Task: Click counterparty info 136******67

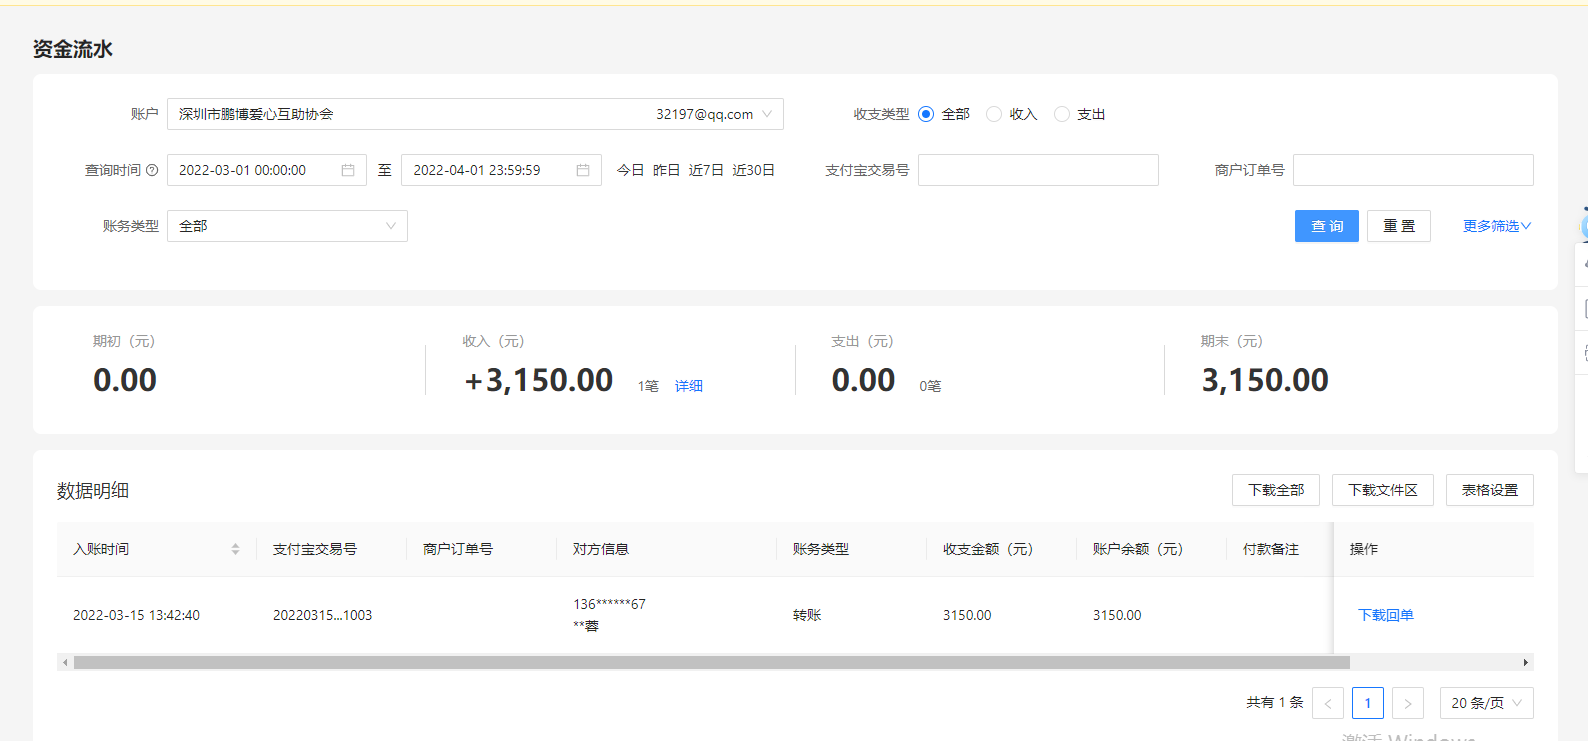Action: (609, 604)
